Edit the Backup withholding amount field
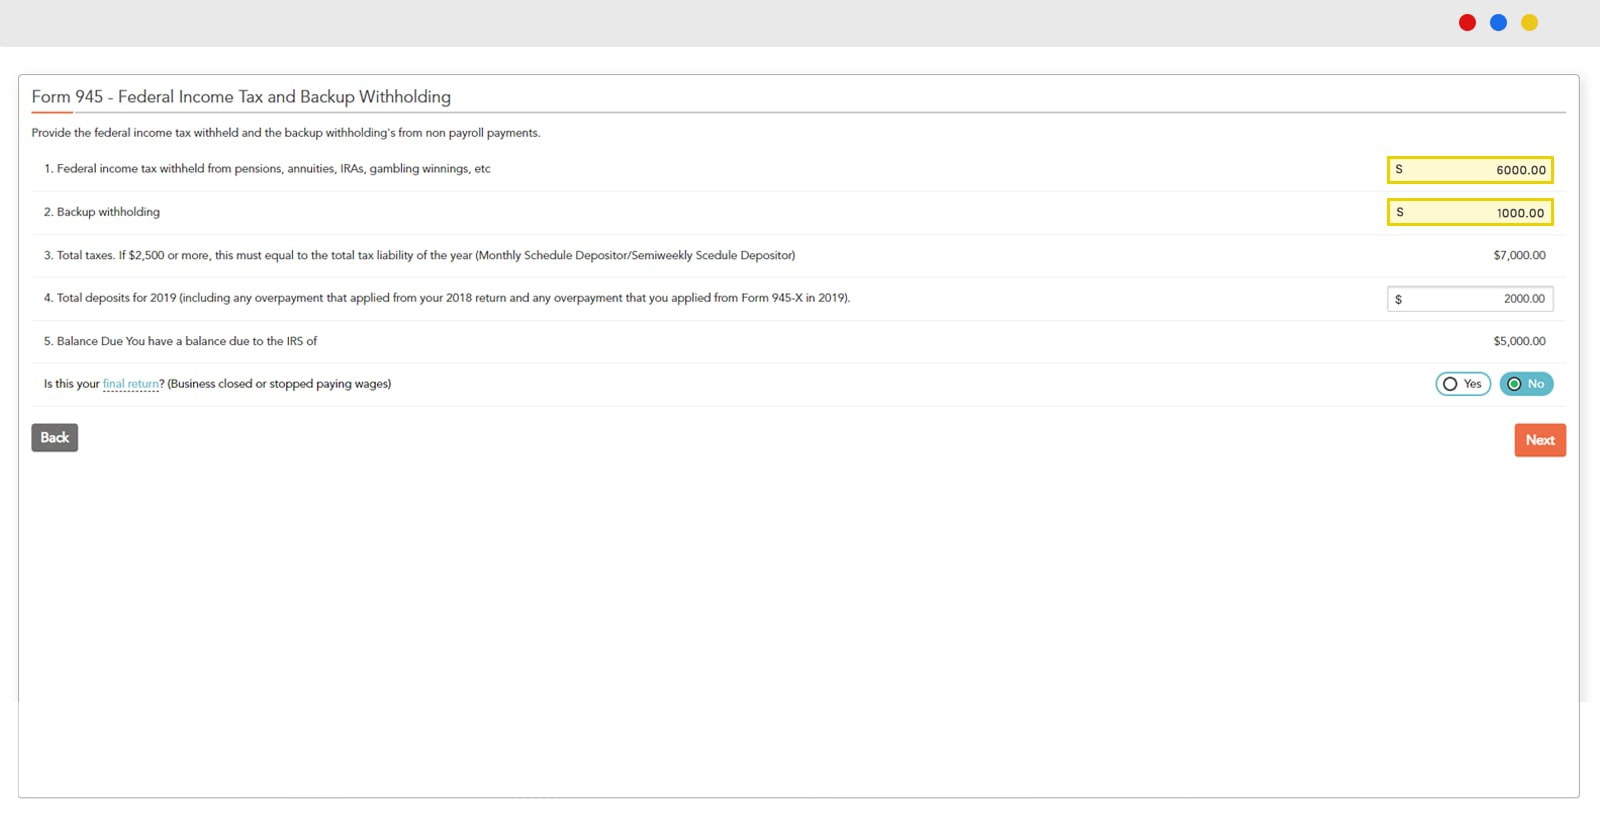This screenshot has height=833, width=1600. [x=1470, y=213]
